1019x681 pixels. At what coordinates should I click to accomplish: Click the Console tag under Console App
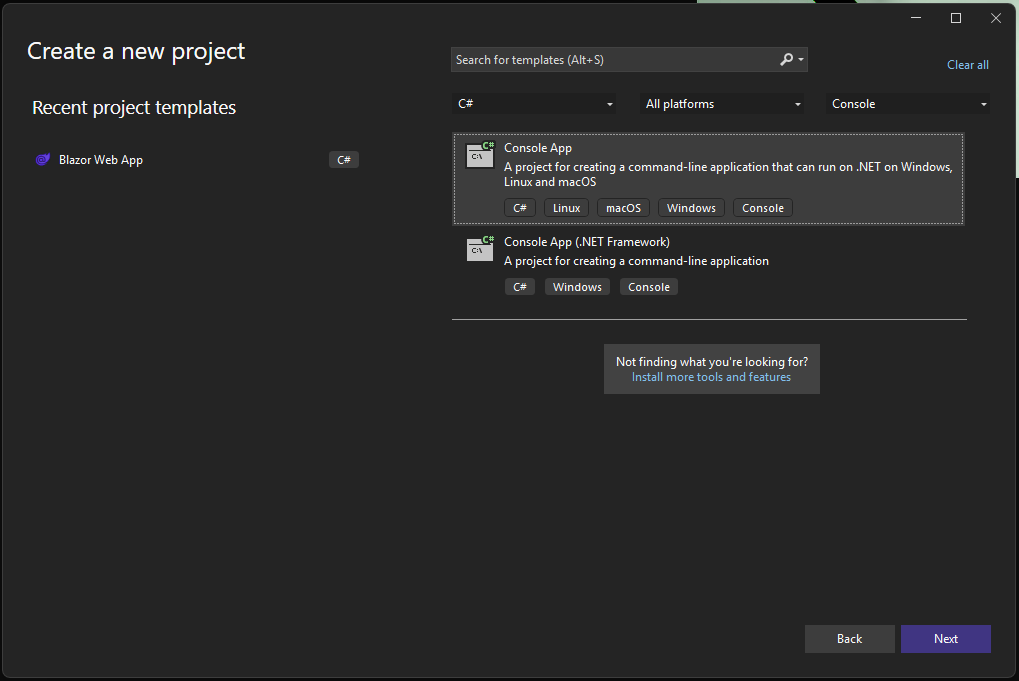[763, 208]
